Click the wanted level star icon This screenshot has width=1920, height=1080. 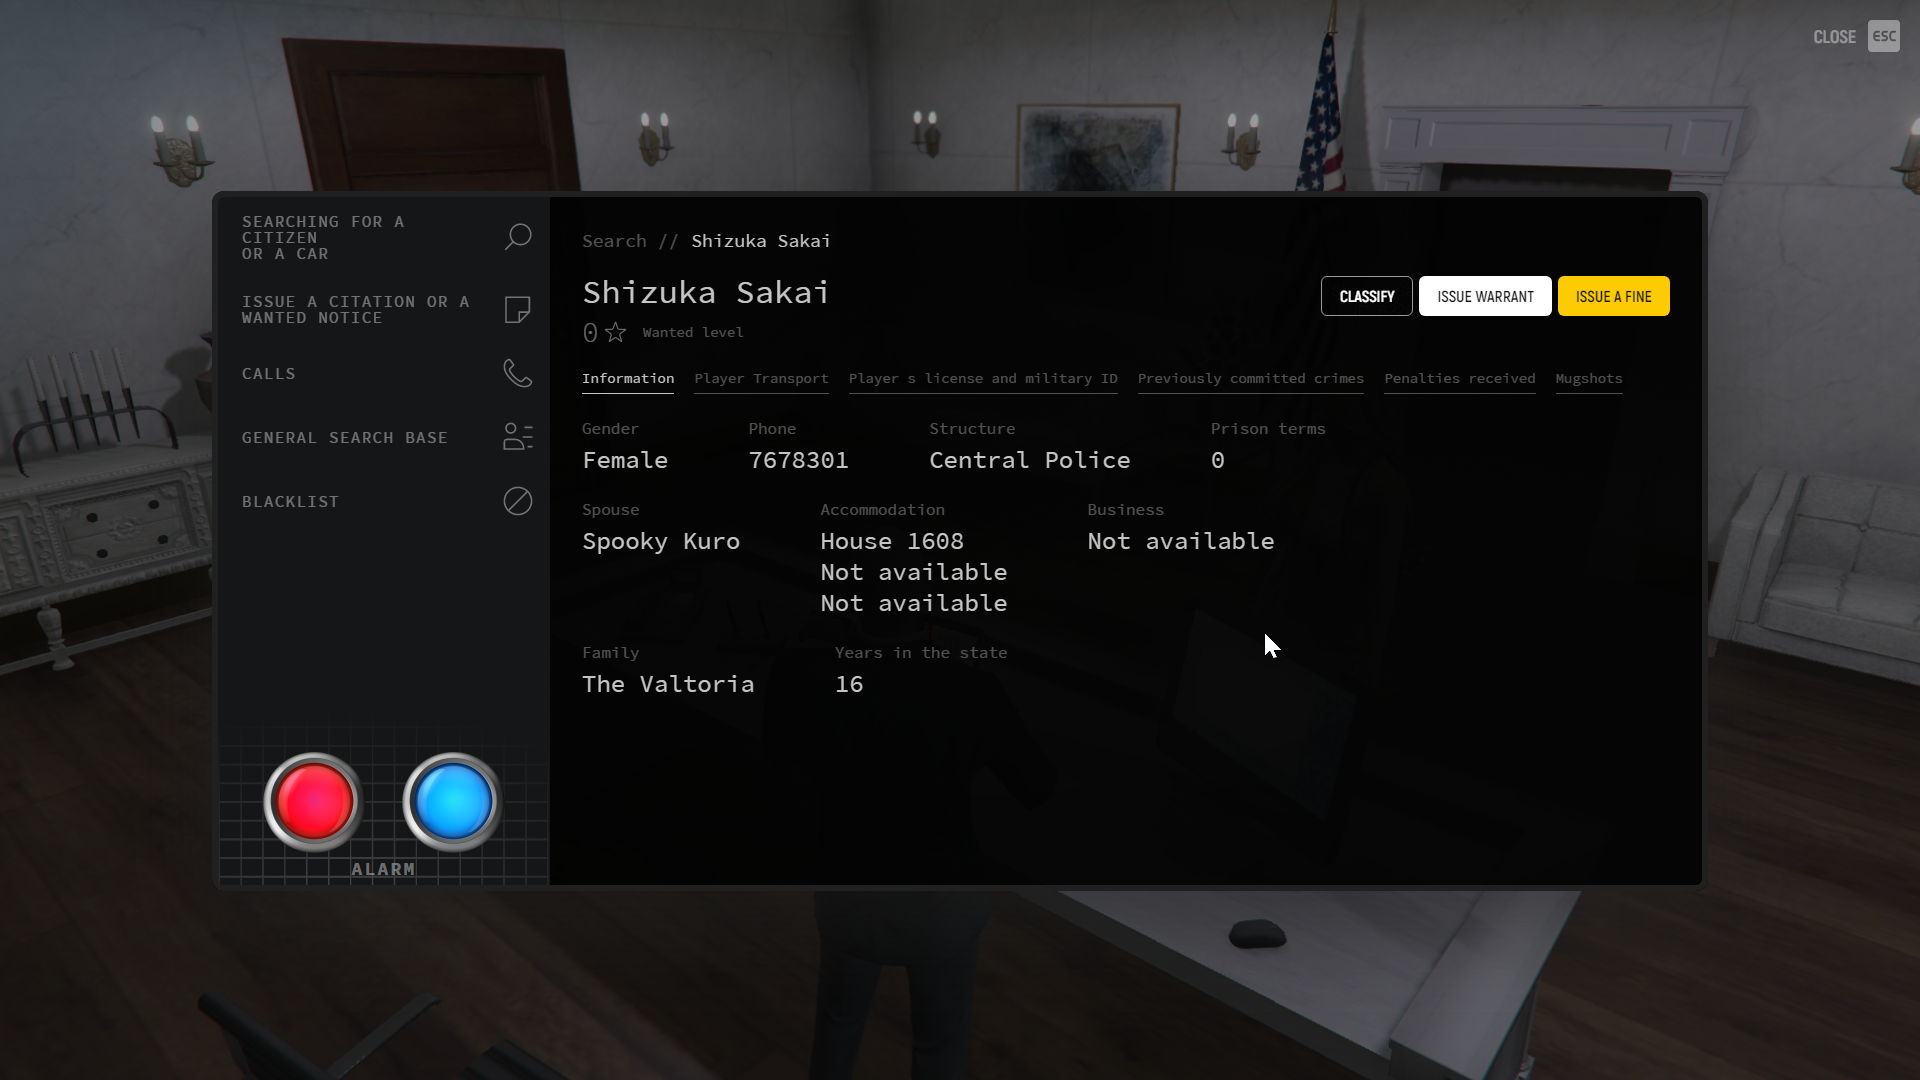[616, 332]
